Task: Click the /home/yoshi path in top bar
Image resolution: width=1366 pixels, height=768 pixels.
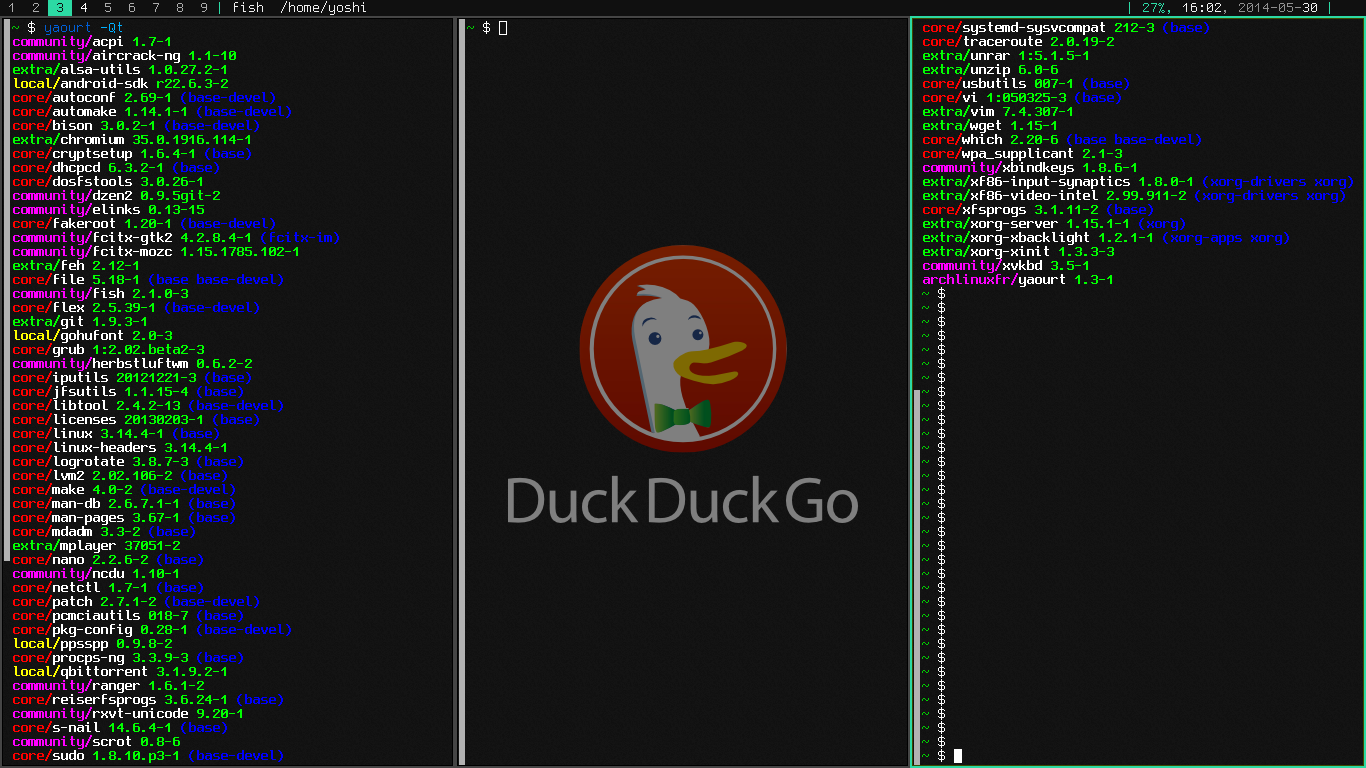Action: tap(323, 8)
